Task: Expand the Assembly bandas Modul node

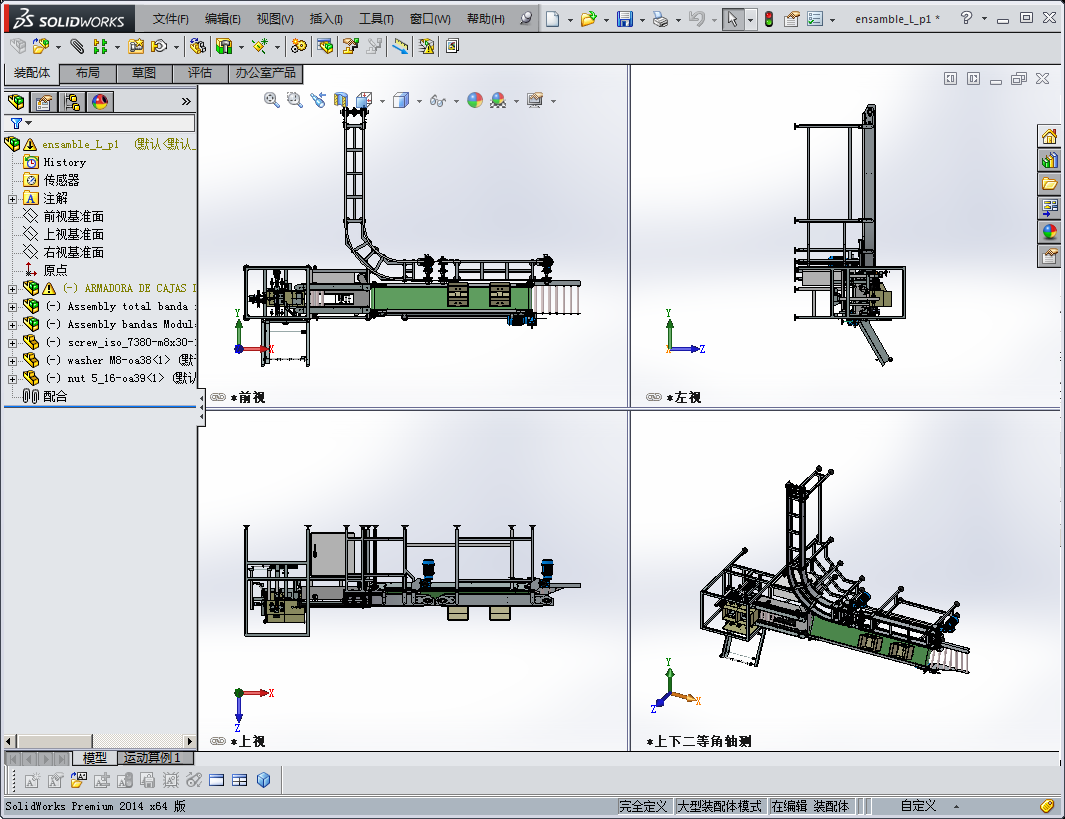Action: click(12, 325)
